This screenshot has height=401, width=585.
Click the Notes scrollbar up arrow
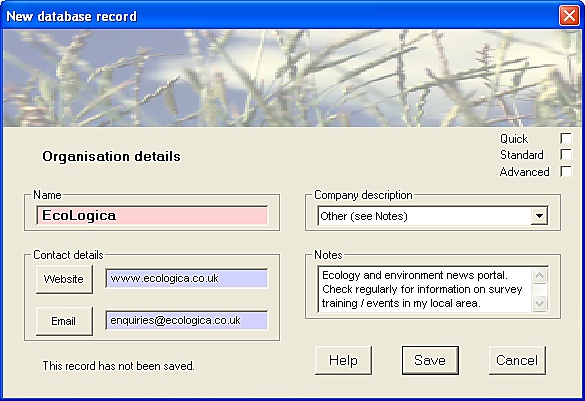pos(539,276)
